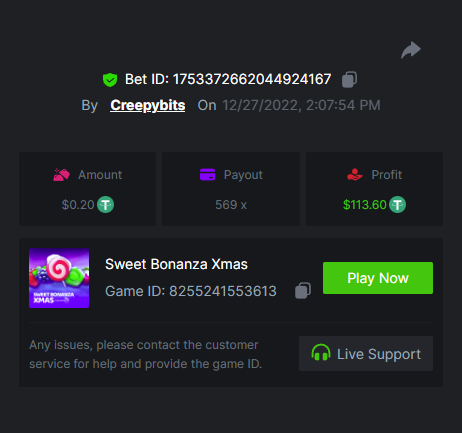Click the bet date and time text

pos(301,105)
